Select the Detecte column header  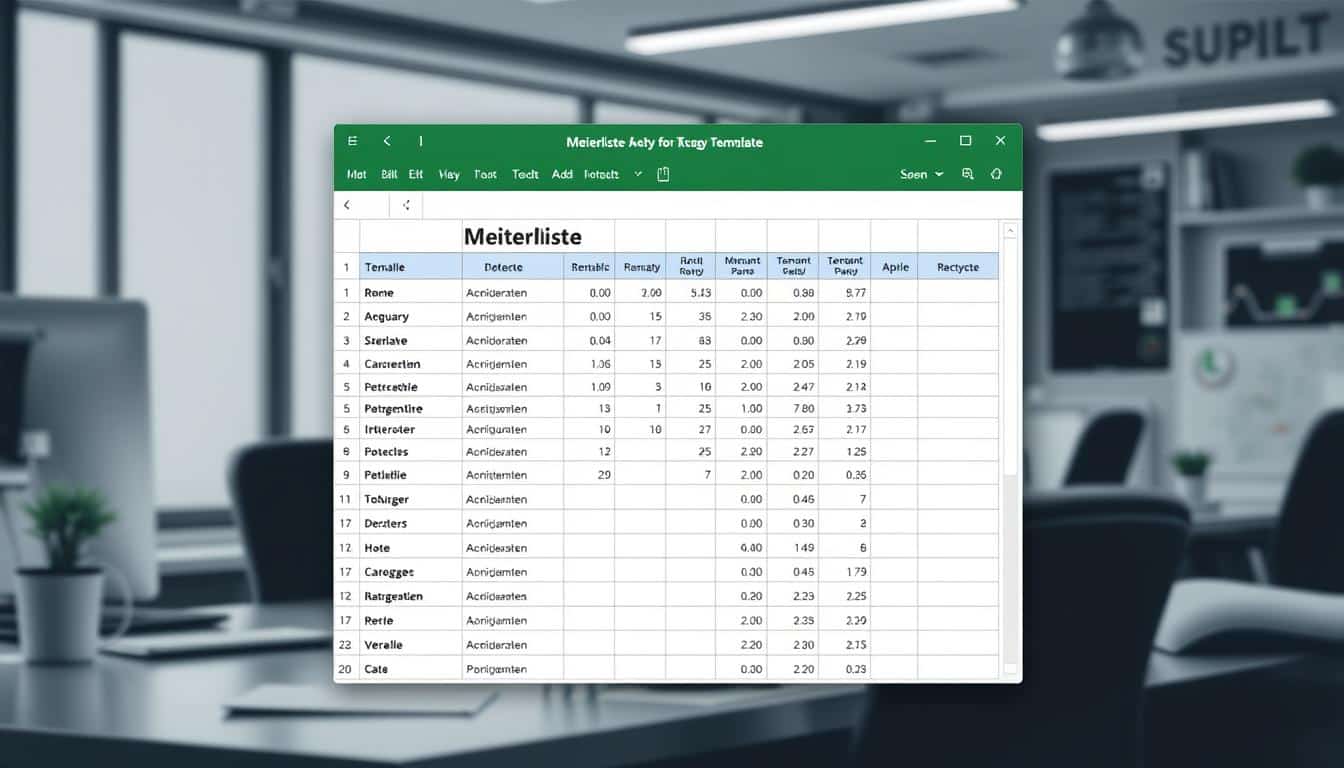[512, 266]
